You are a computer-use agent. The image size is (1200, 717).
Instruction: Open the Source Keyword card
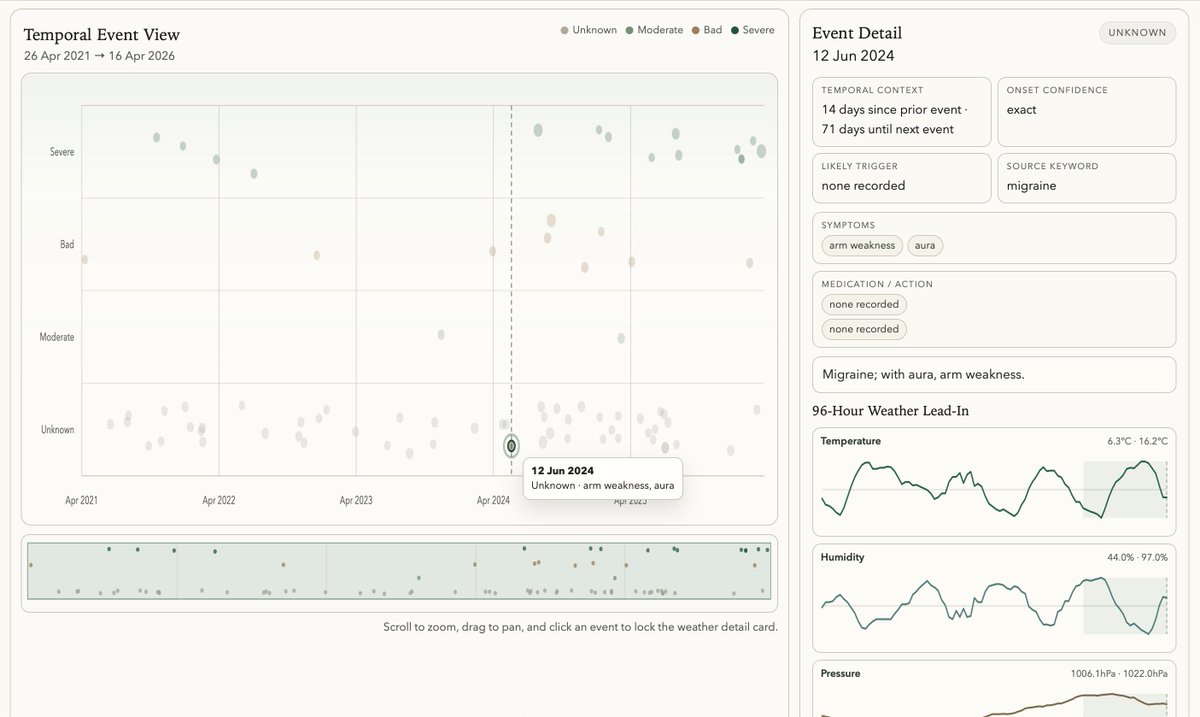click(1087, 178)
